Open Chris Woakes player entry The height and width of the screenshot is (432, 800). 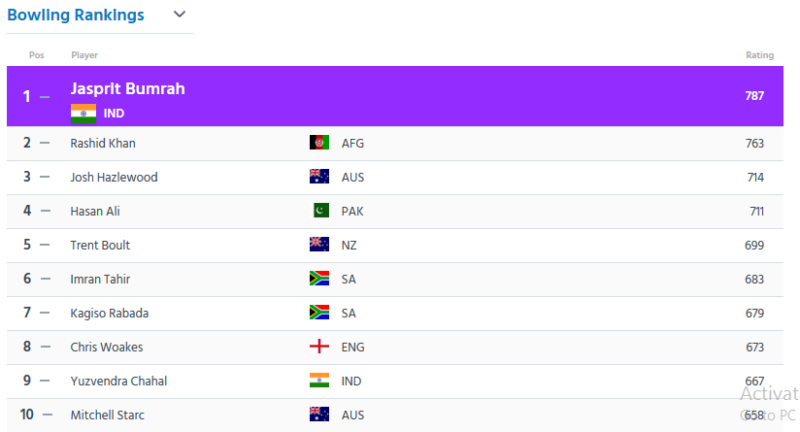click(107, 347)
